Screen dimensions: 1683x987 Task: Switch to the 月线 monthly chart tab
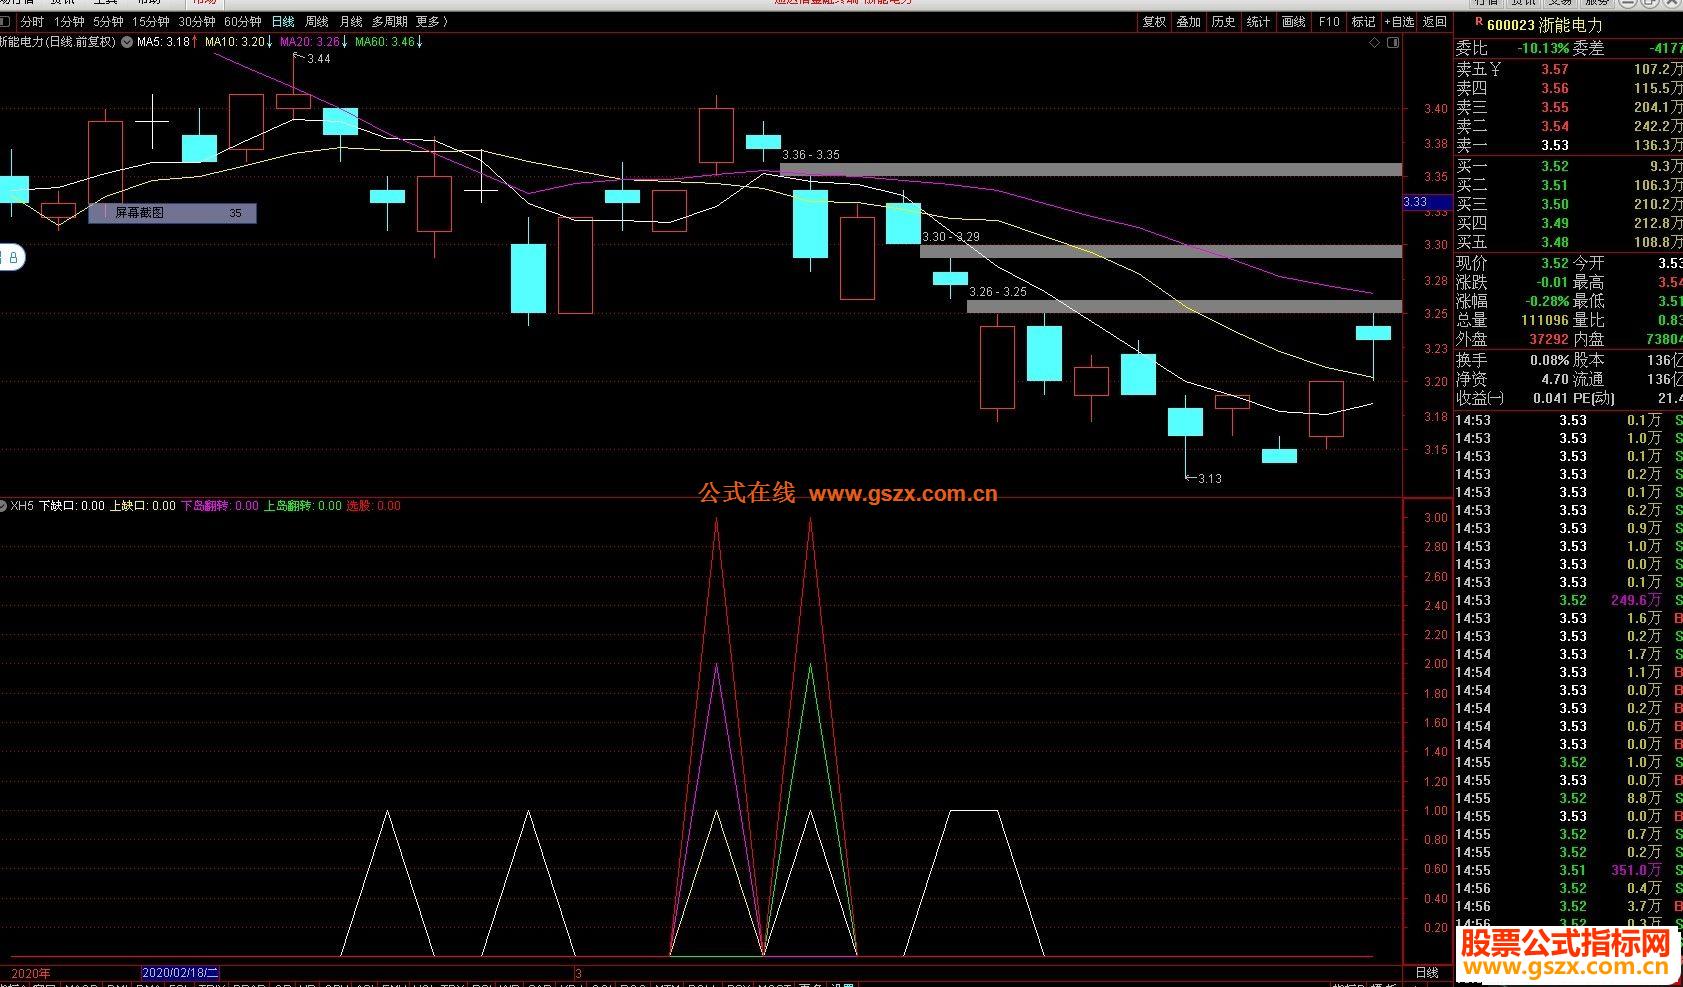(x=351, y=22)
